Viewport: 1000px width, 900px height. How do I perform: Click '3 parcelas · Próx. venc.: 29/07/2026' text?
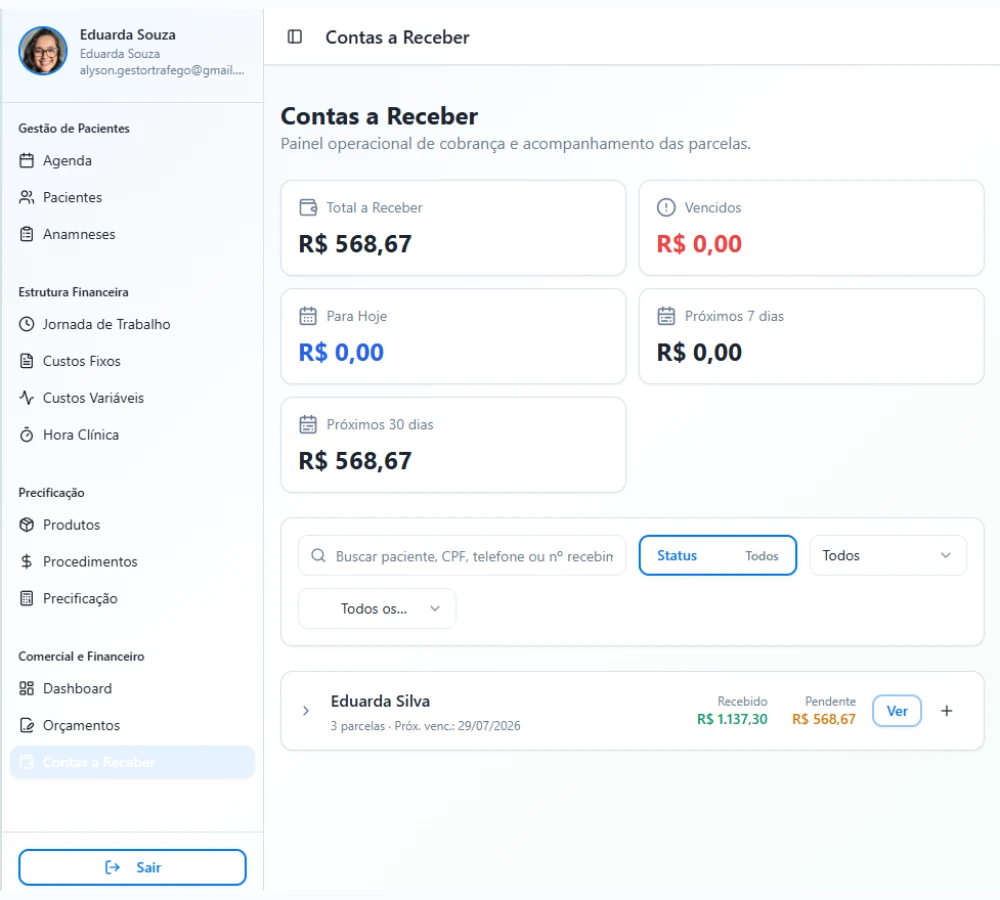(425, 726)
